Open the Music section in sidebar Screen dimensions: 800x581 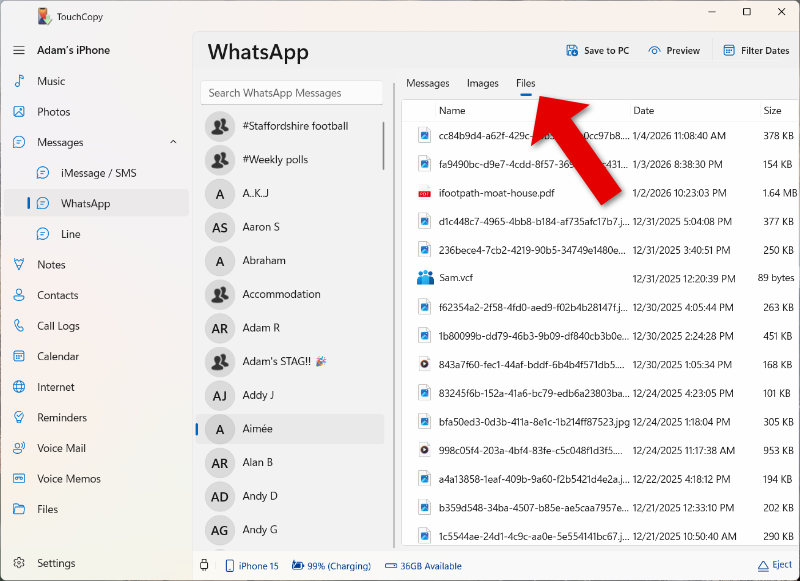pos(50,81)
